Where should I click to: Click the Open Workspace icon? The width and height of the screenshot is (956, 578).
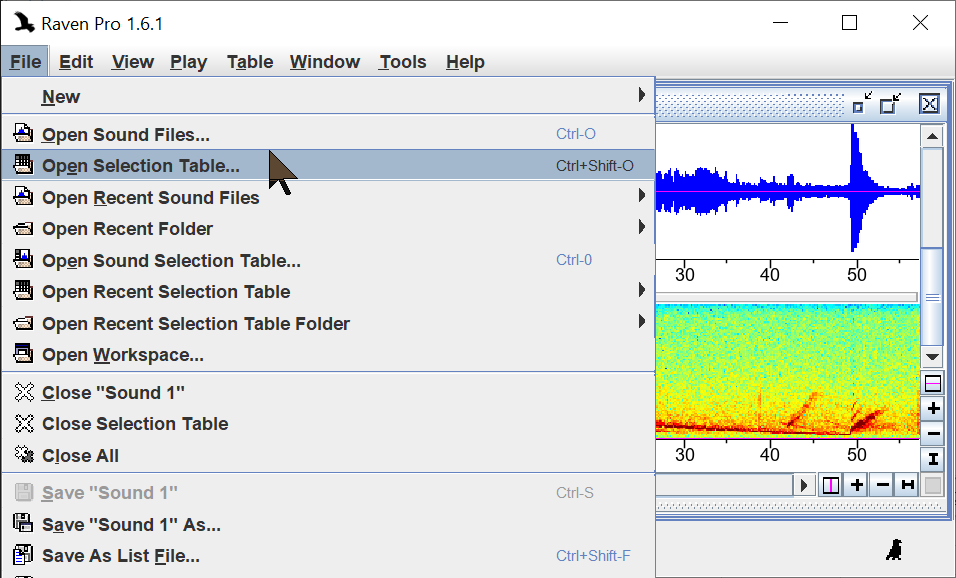pos(23,353)
